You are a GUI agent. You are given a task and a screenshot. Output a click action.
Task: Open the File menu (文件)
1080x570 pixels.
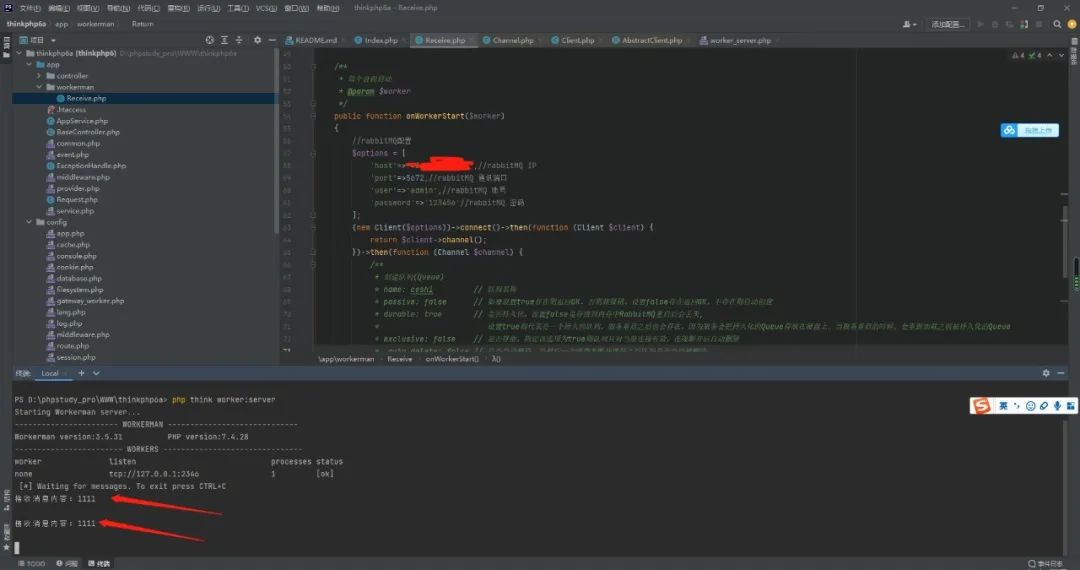[30, 8]
